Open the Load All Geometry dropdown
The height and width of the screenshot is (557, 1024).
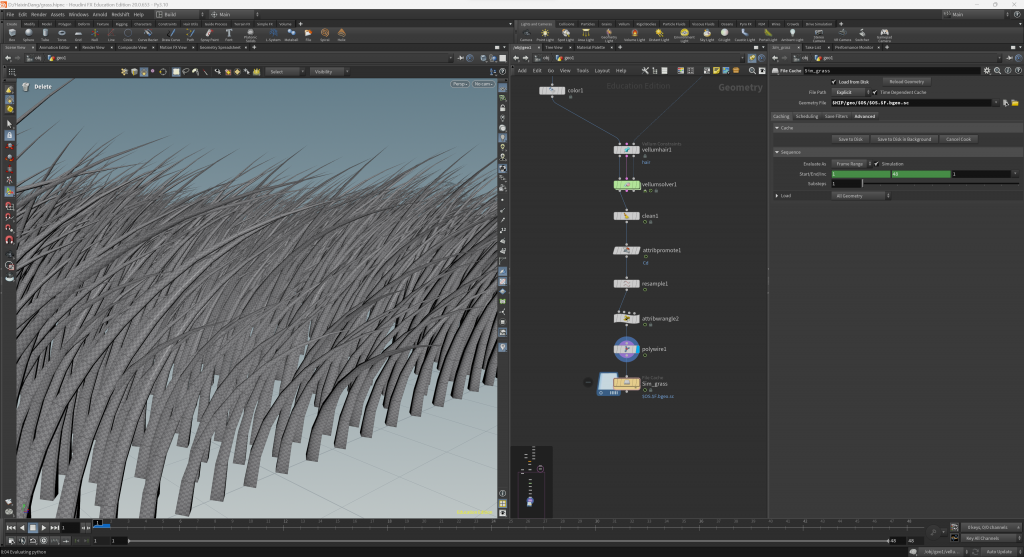pyautogui.click(x=861, y=196)
